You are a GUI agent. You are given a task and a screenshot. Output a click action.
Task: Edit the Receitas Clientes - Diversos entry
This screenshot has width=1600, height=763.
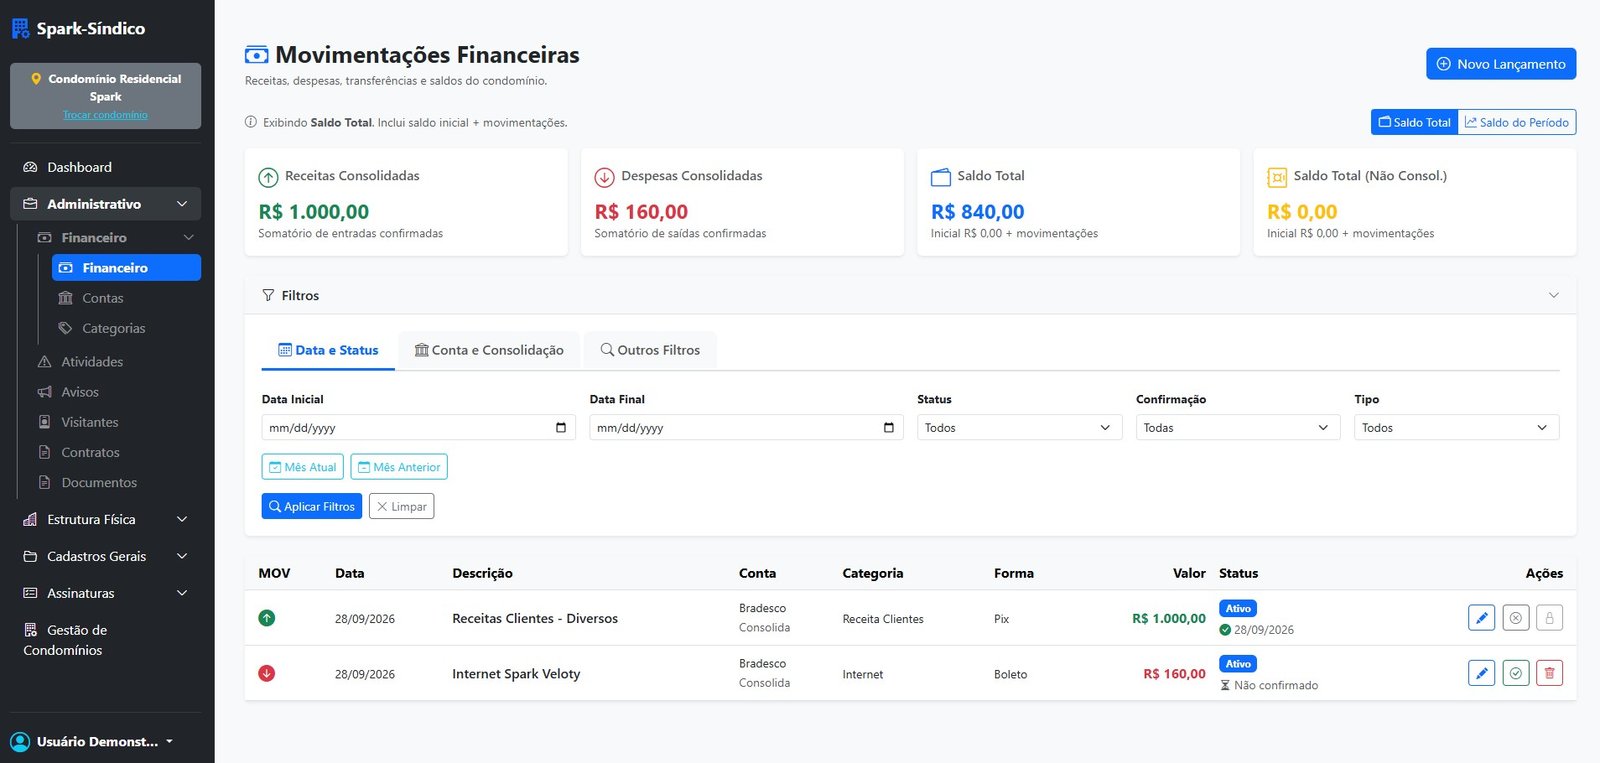point(1481,618)
